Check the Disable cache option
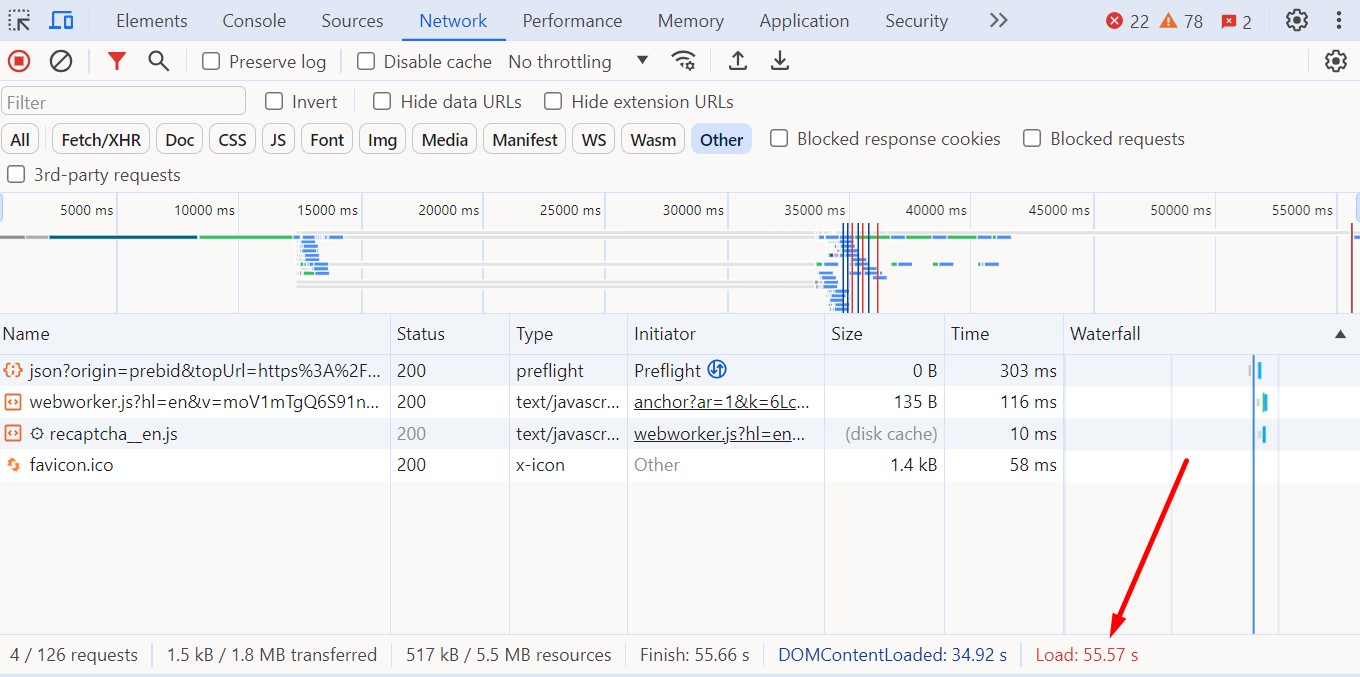This screenshot has height=677, width=1360. [x=366, y=62]
